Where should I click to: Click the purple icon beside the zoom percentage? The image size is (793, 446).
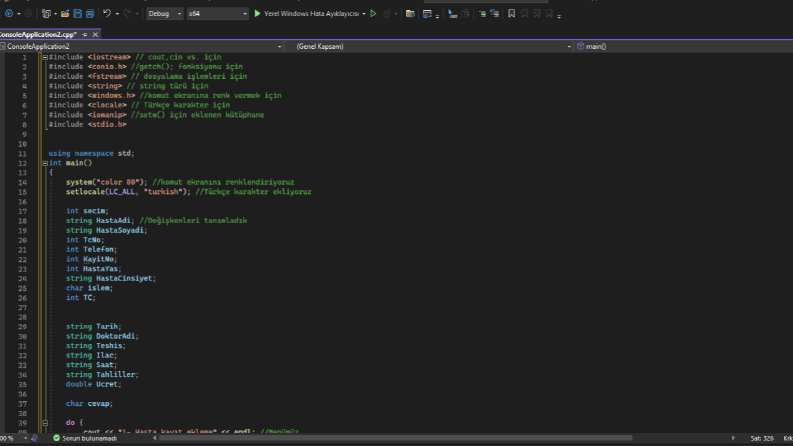click(34, 438)
